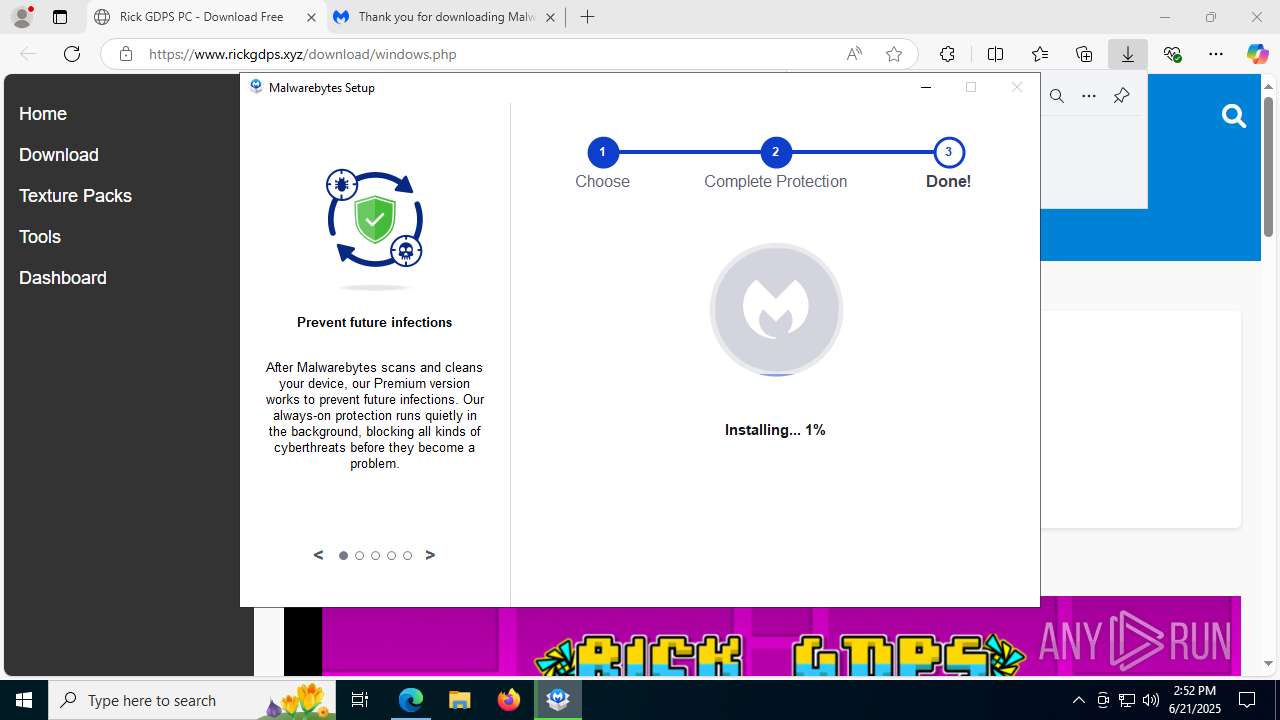Screen dimensions: 1280x720
Task: Show the next slide arrow
Action: [430, 555]
